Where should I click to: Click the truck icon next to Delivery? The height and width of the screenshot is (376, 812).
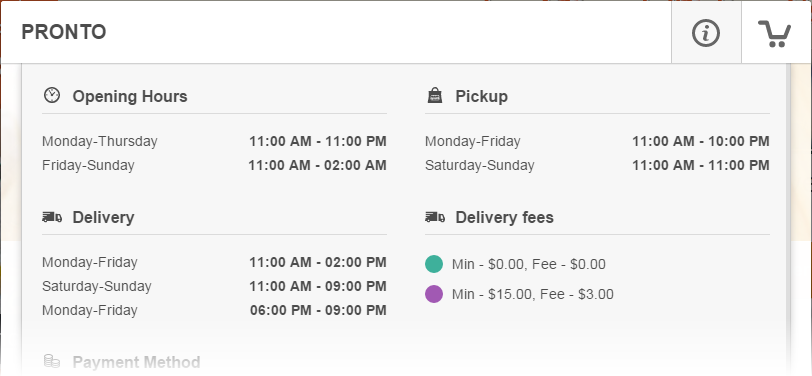(52, 217)
